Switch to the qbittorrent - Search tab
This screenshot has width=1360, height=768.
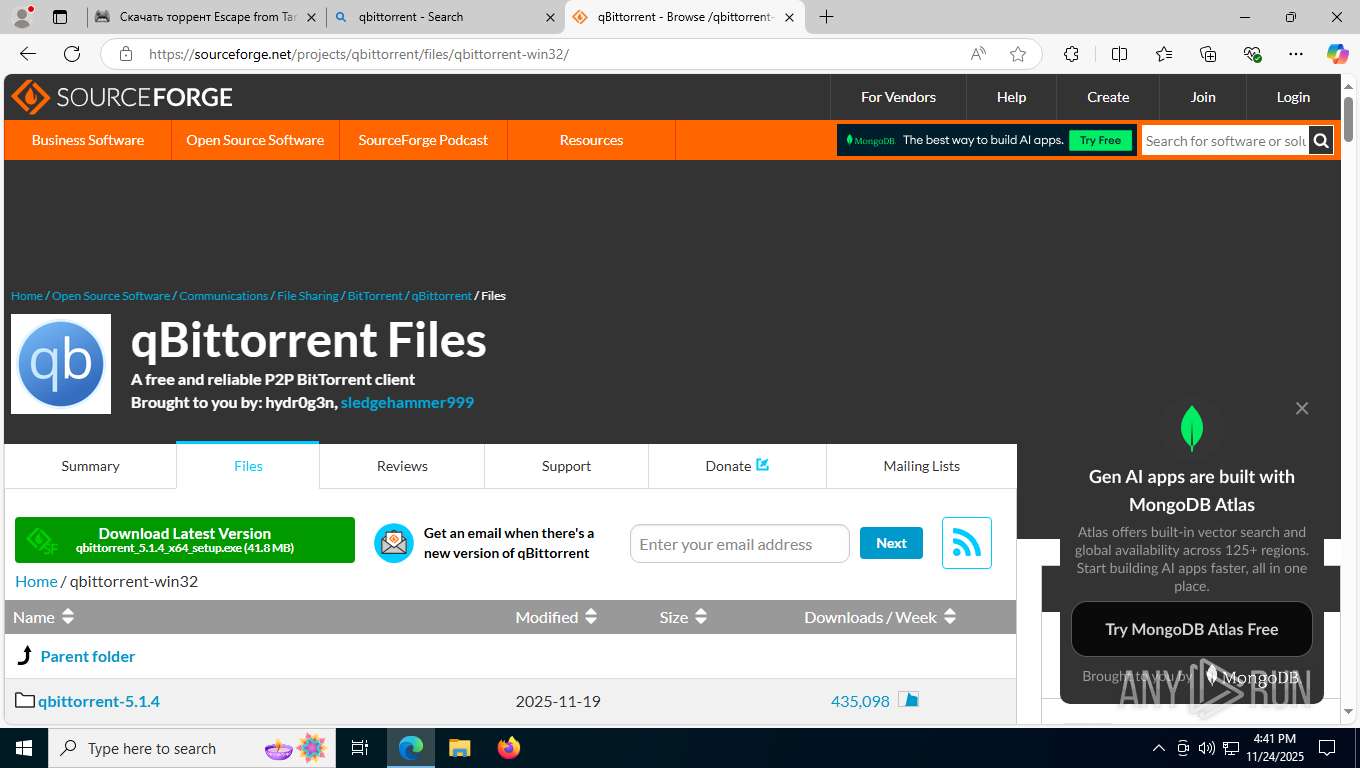pos(445,17)
